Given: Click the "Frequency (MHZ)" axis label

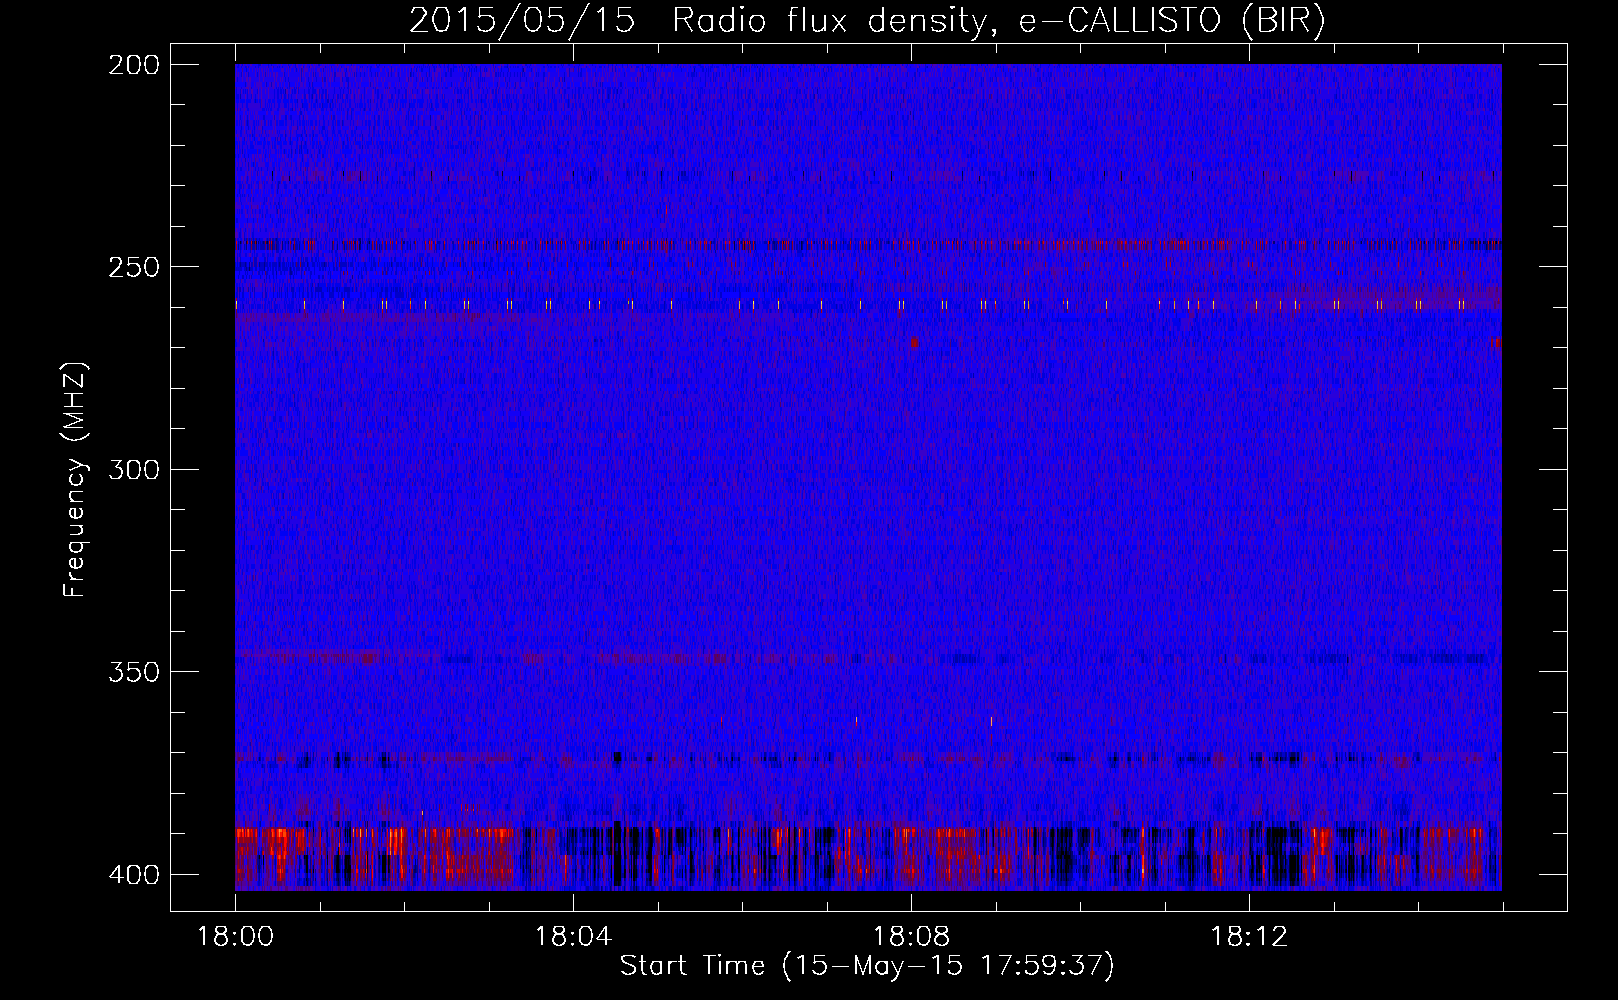Looking at the screenshot, I should click(75, 479).
